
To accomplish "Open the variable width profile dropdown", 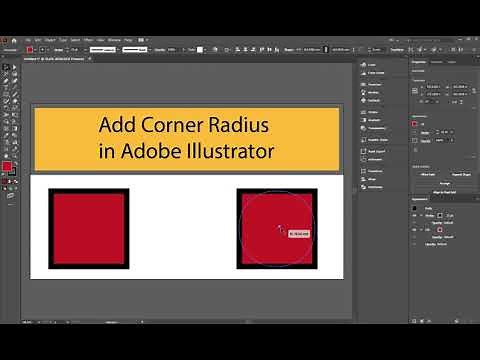I will 118,50.
